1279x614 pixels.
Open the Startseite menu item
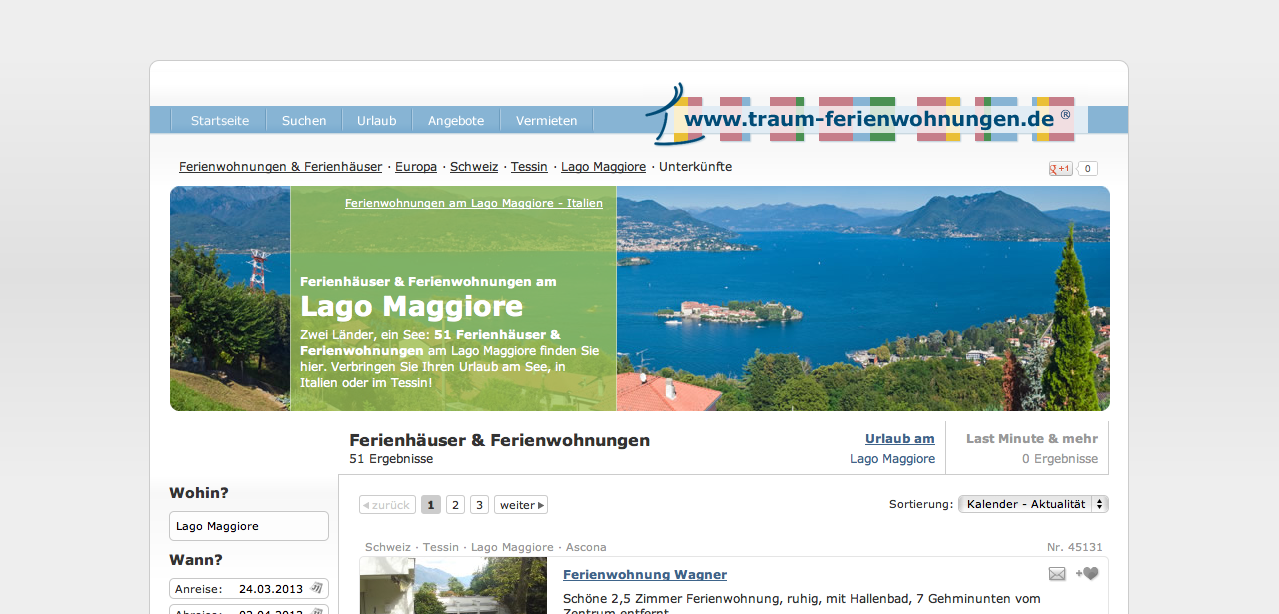(220, 120)
